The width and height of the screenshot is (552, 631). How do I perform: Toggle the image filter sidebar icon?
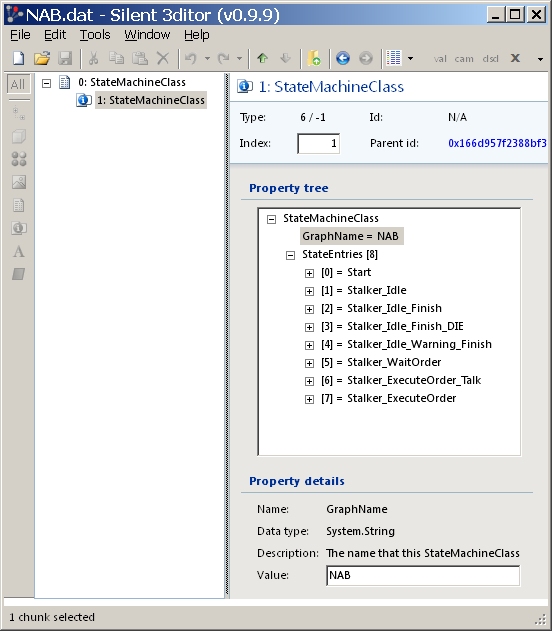click(x=19, y=182)
